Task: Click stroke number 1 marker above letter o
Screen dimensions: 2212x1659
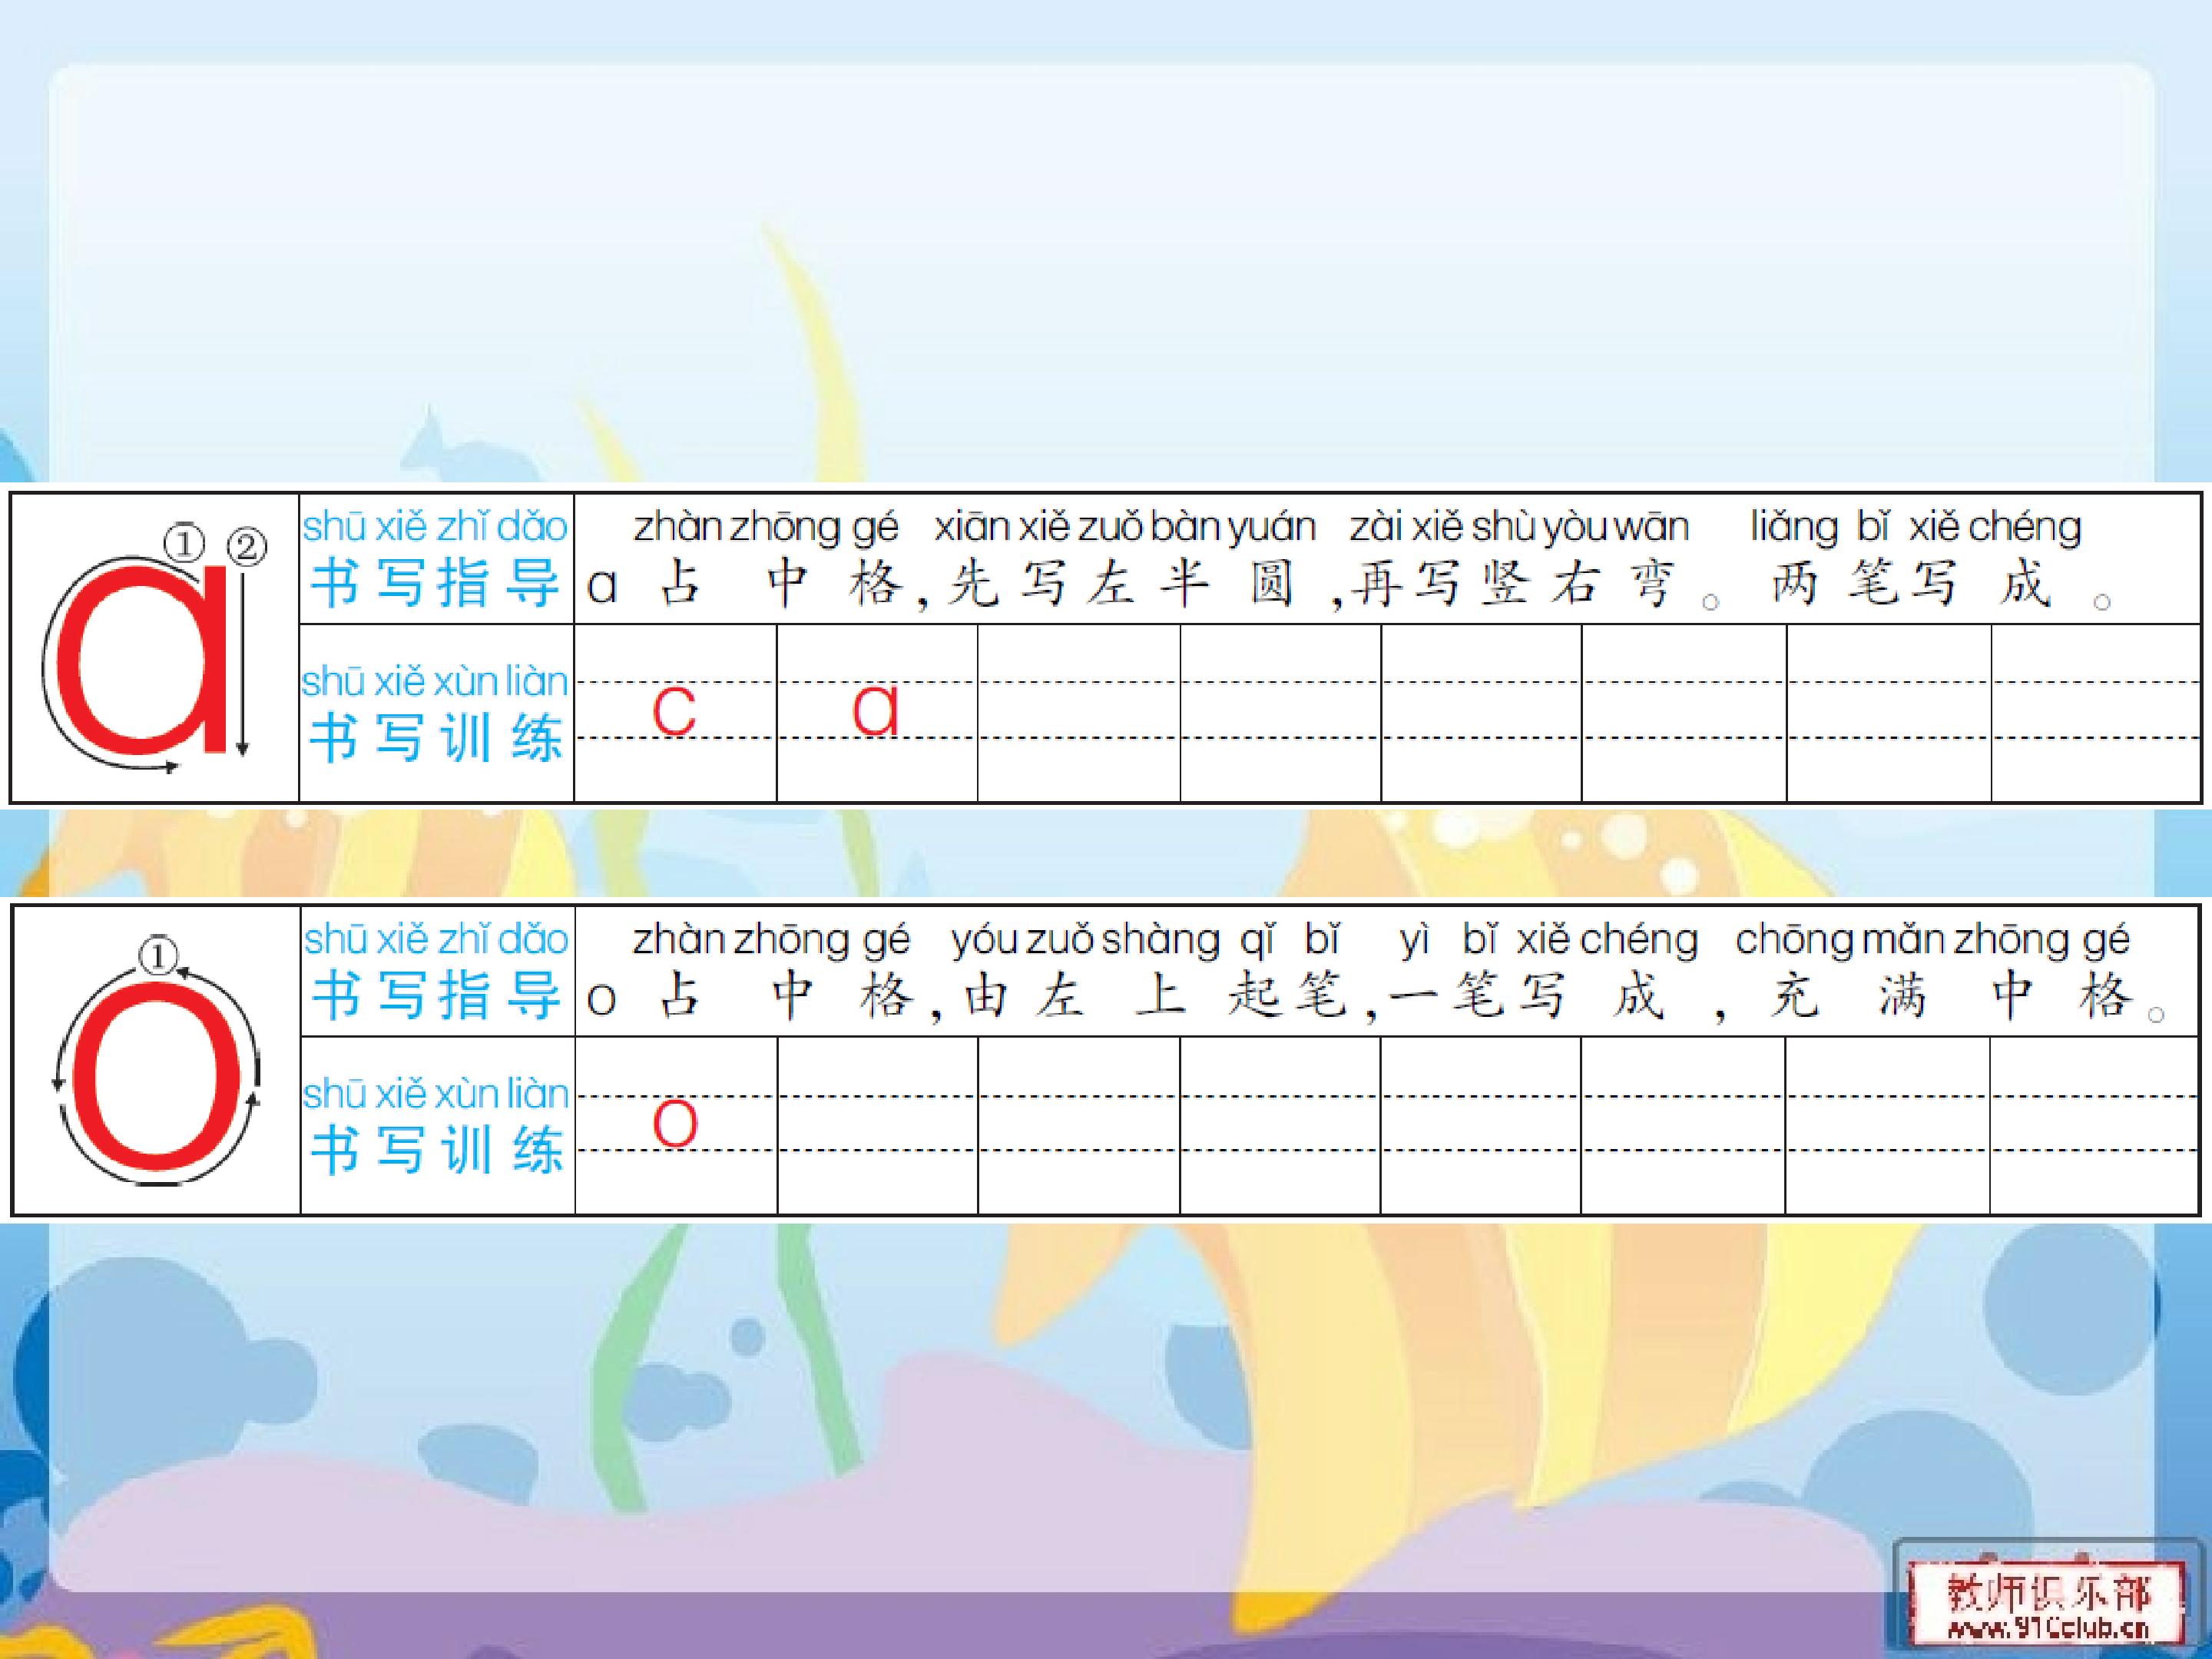Action: click(158, 956)
